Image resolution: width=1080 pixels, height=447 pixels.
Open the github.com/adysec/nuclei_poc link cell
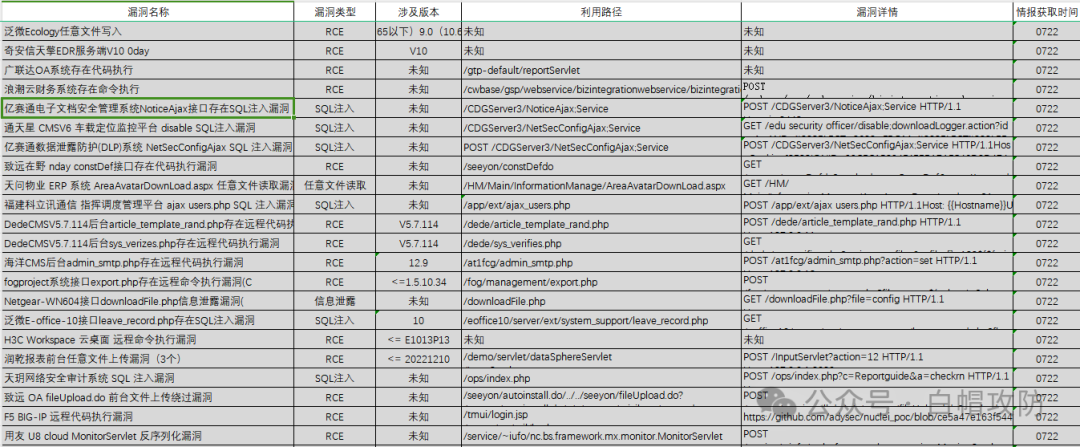(x=877, y=417)
